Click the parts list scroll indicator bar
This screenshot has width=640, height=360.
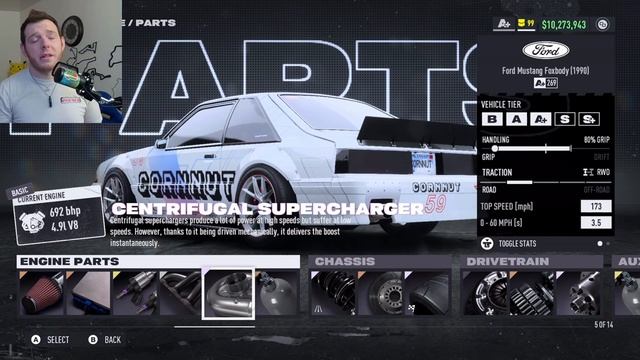coord(214,327)
